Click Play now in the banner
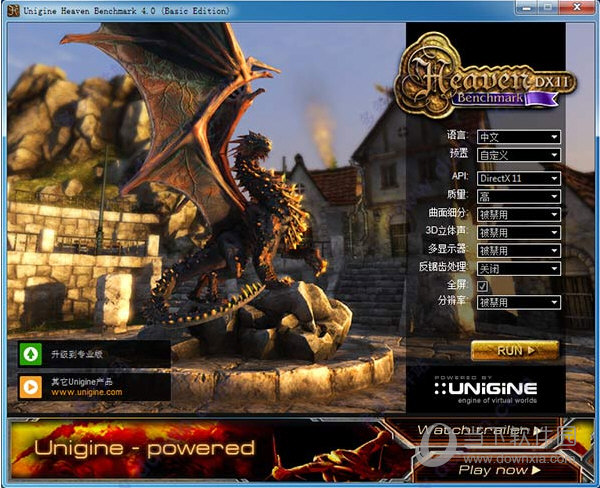The width and height of the screenshot is (600, 488). click(x=499, y=470)
